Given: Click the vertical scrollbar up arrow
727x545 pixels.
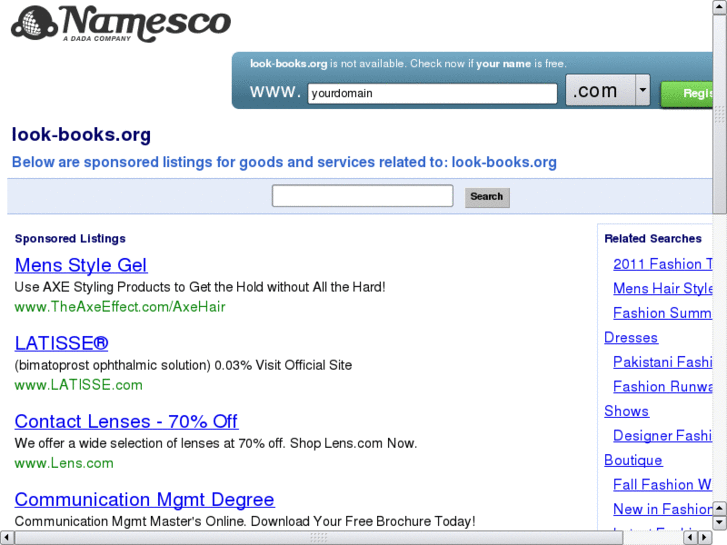Looking at the screenshot, I should click(x=720, y=6).
